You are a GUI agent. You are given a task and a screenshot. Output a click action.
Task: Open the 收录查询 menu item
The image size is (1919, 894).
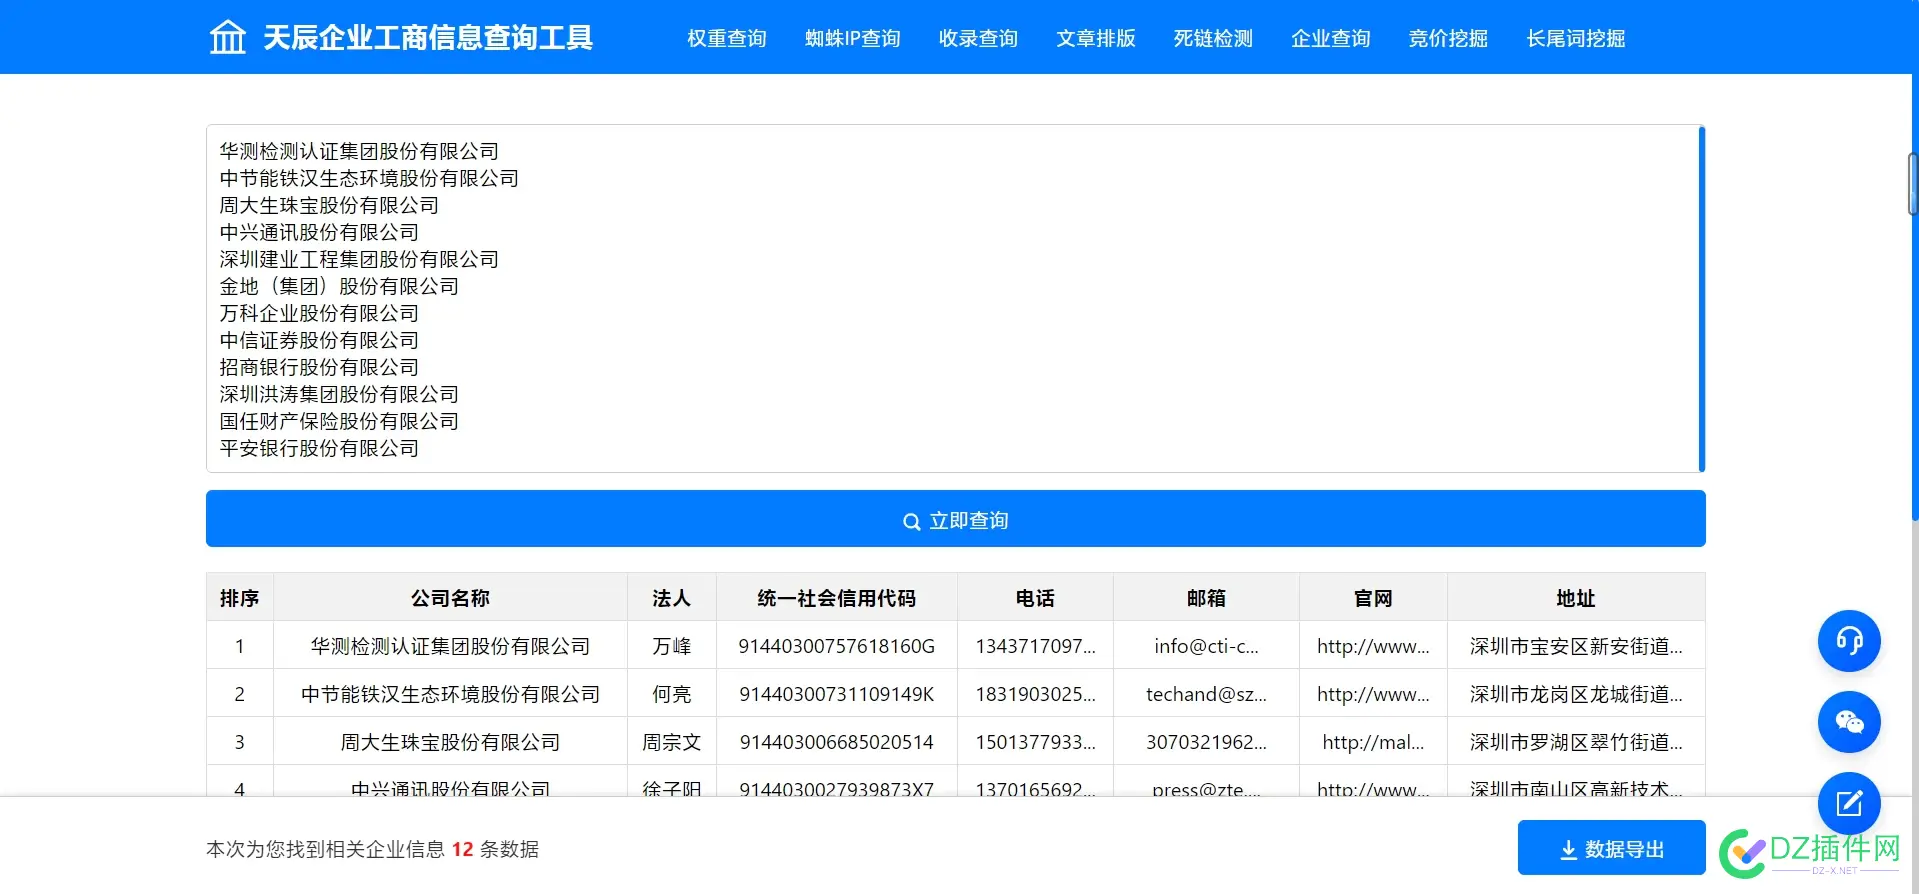978,38
